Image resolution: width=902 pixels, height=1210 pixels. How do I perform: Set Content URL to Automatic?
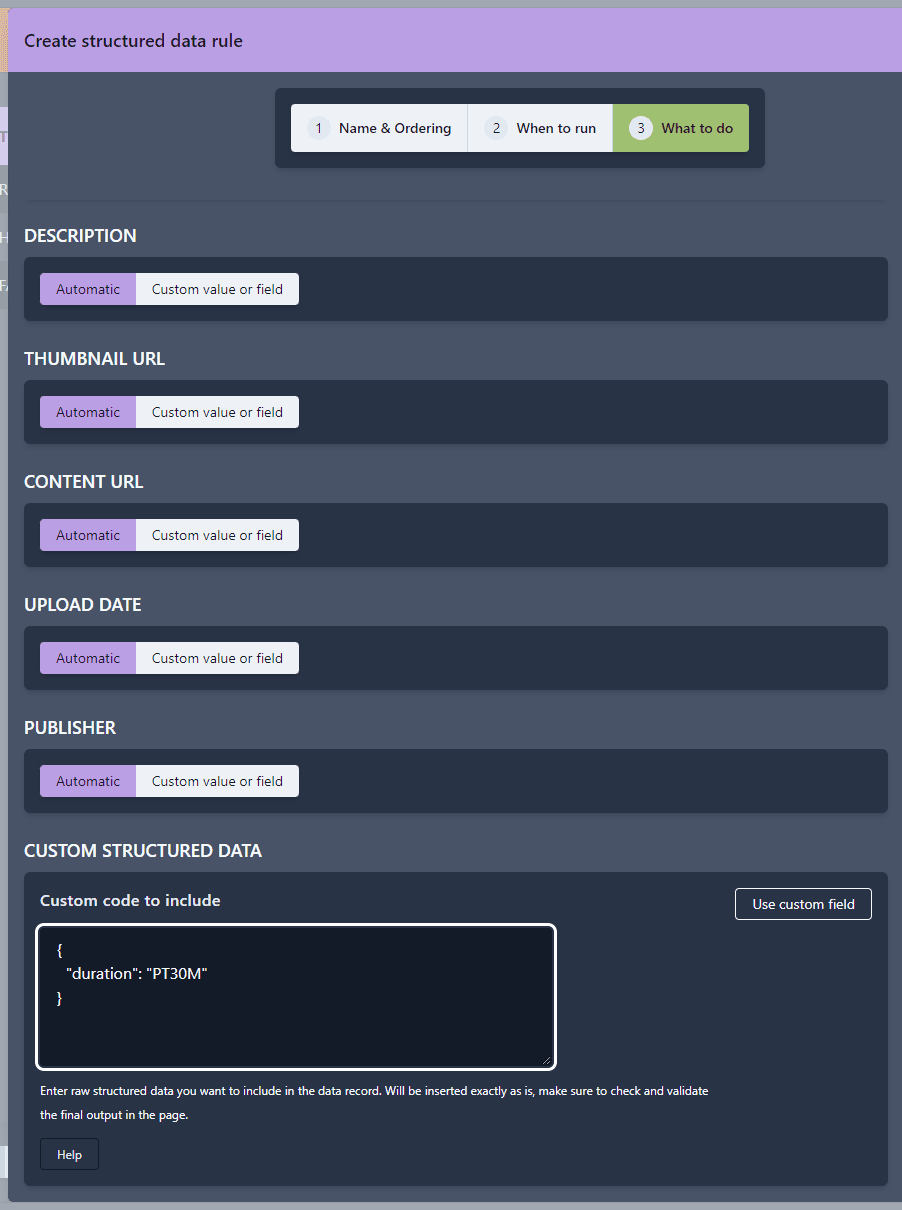click(x=88, y=535)
